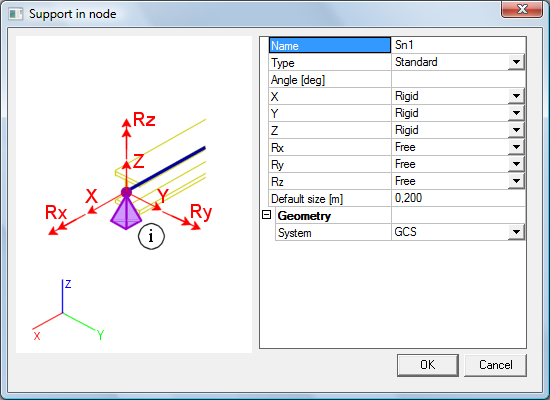Open the Rx Free dropdown arrow
550x400 pixels.
pos(516,147)
